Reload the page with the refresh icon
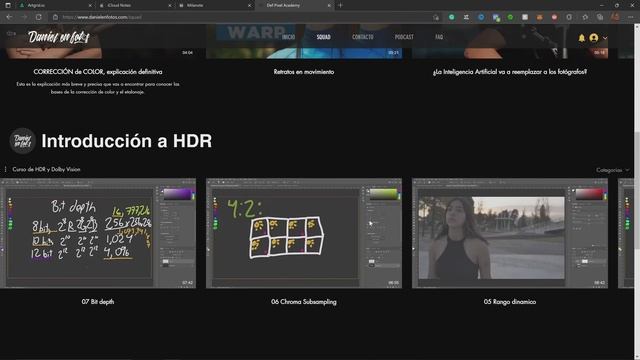The width and height of the screenshot is (640, 360). coord(39,17)
